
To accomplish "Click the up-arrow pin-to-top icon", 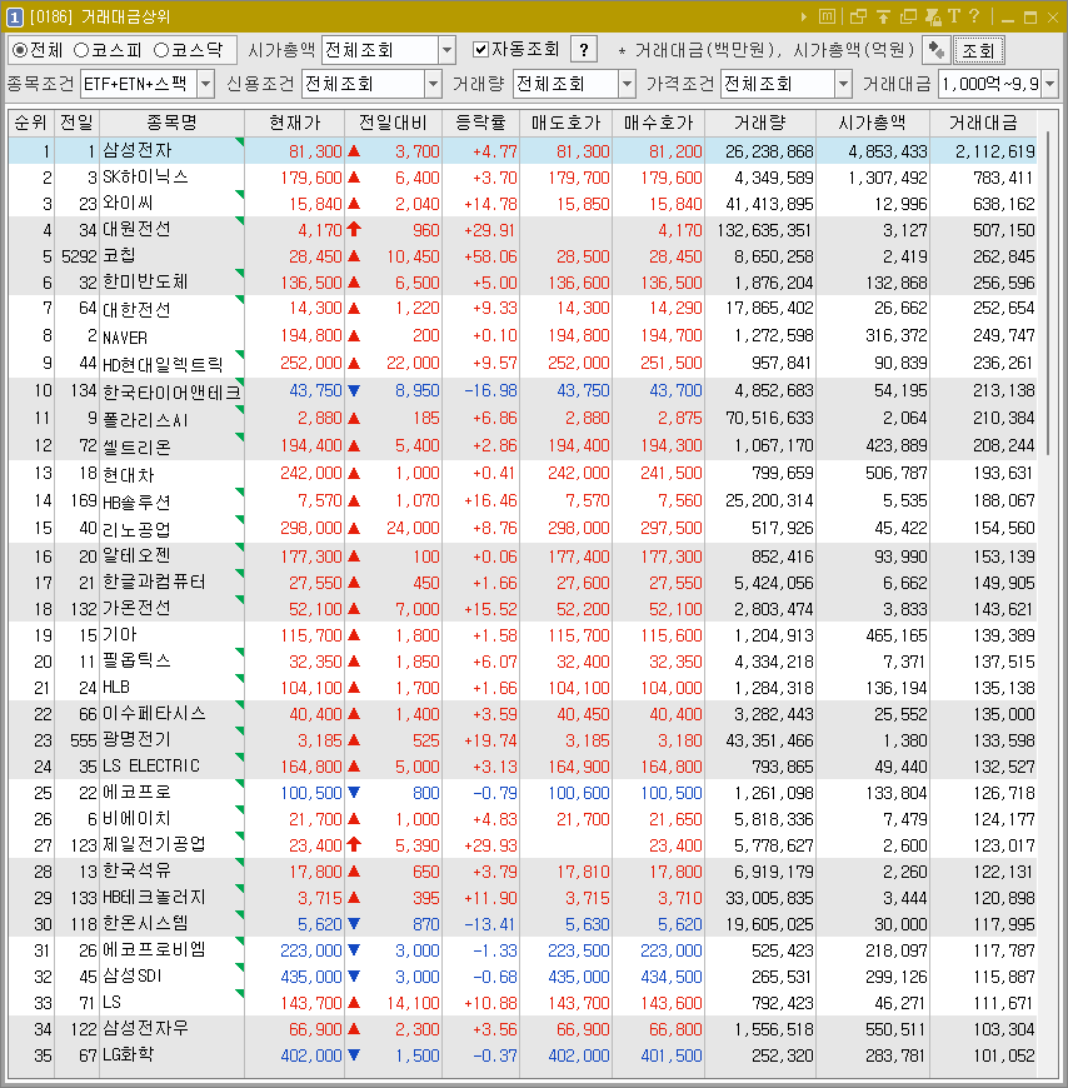I will (x=883, y=17).
